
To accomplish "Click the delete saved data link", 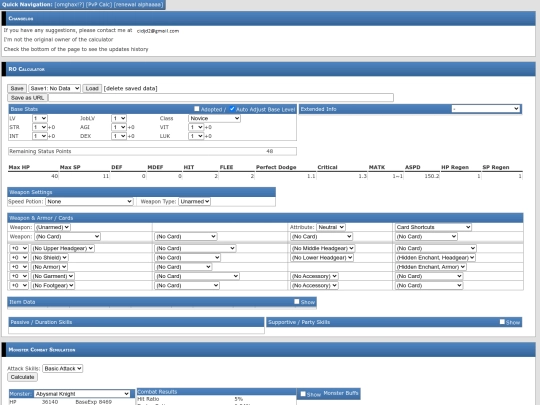I will click(x=131, y=89).
